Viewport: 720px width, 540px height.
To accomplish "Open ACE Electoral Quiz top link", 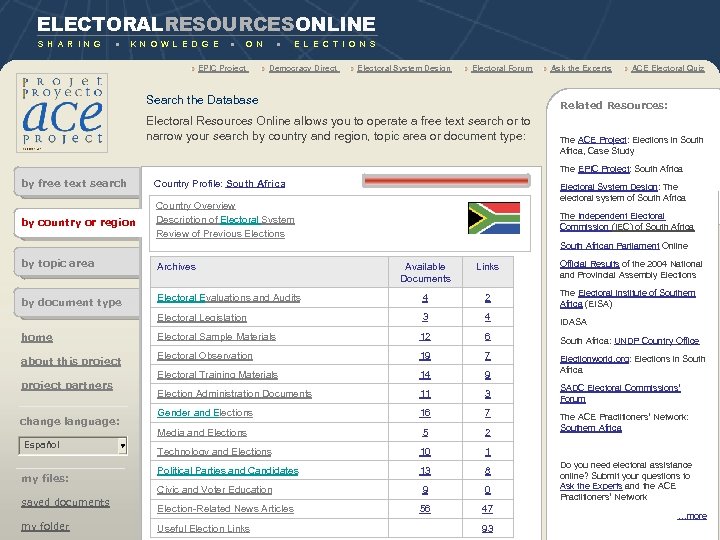I will (x=668, y=68).
